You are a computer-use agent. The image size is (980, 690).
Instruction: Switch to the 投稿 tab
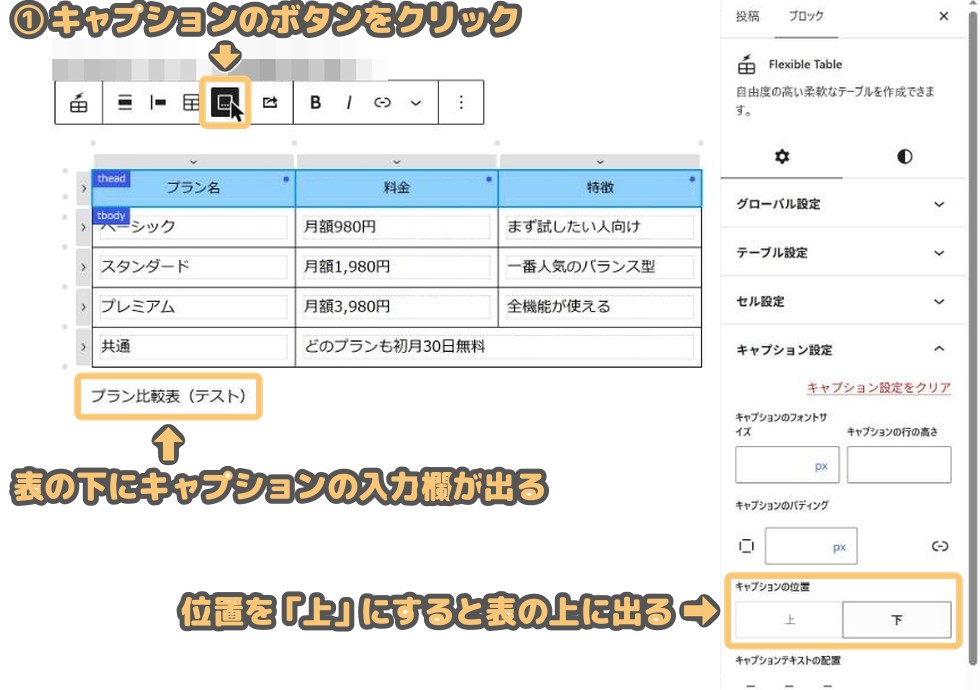tap(748, 16)
